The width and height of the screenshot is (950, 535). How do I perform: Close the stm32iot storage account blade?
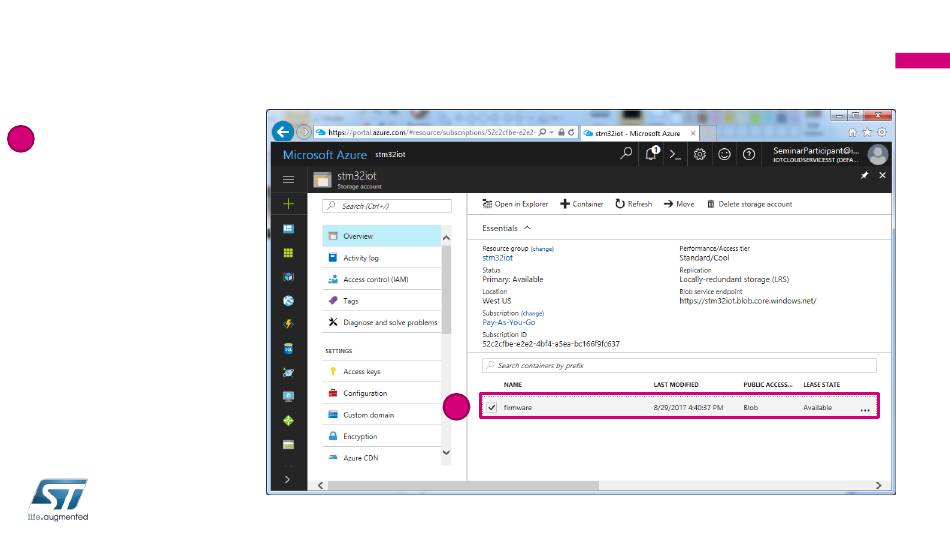[x=882, y=175]
